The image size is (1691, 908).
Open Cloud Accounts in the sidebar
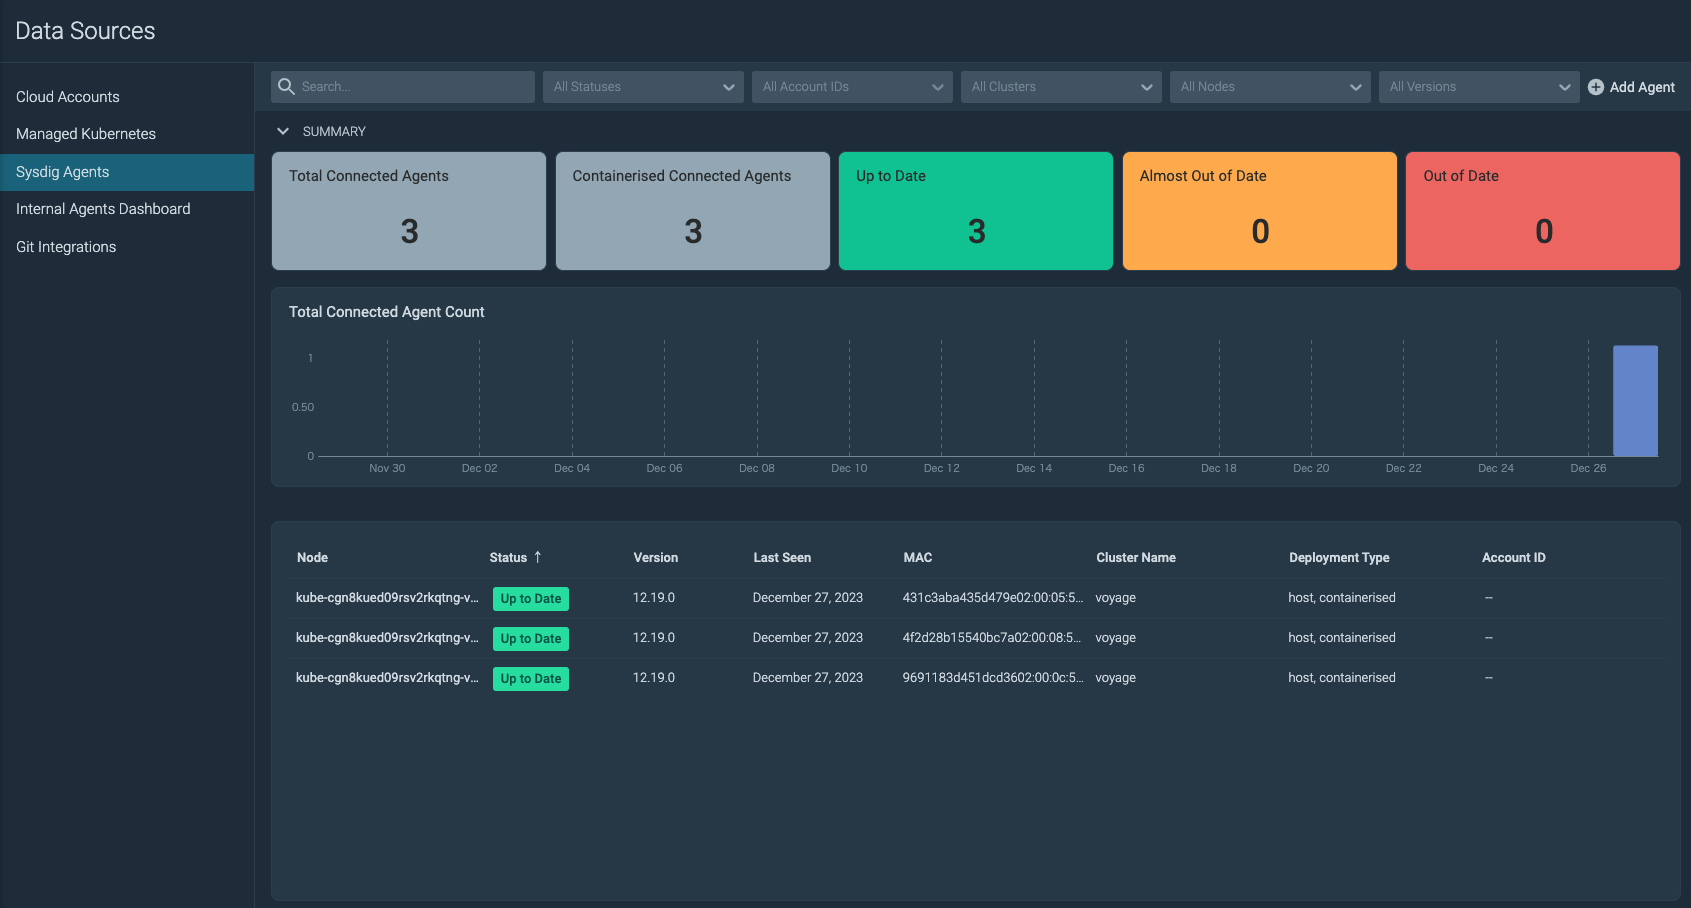click(127, 97)
